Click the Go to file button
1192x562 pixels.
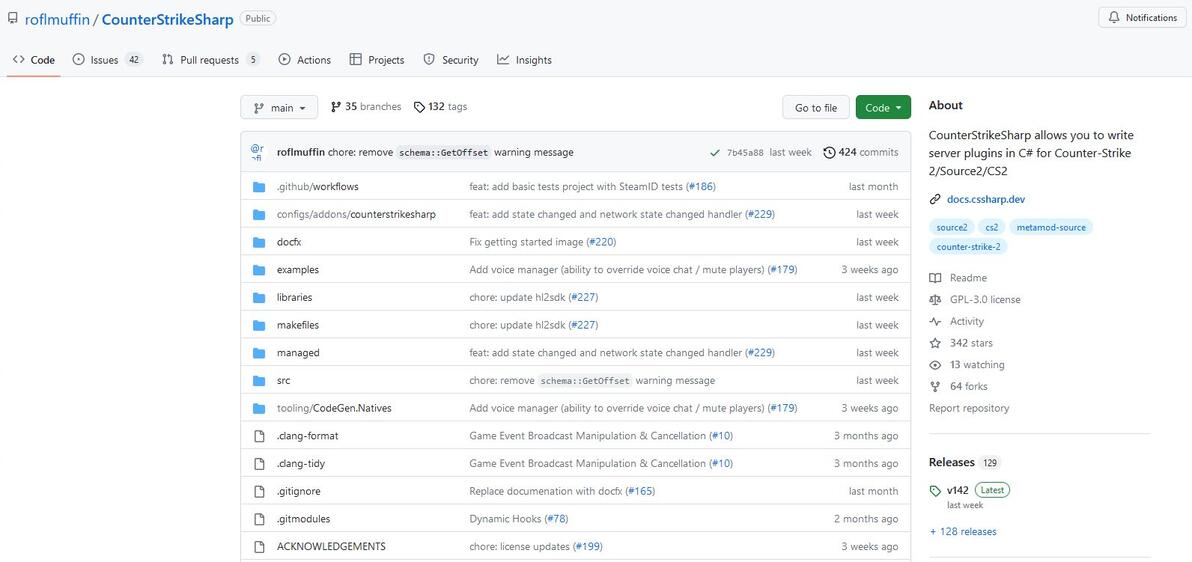(x=816, y=108)
